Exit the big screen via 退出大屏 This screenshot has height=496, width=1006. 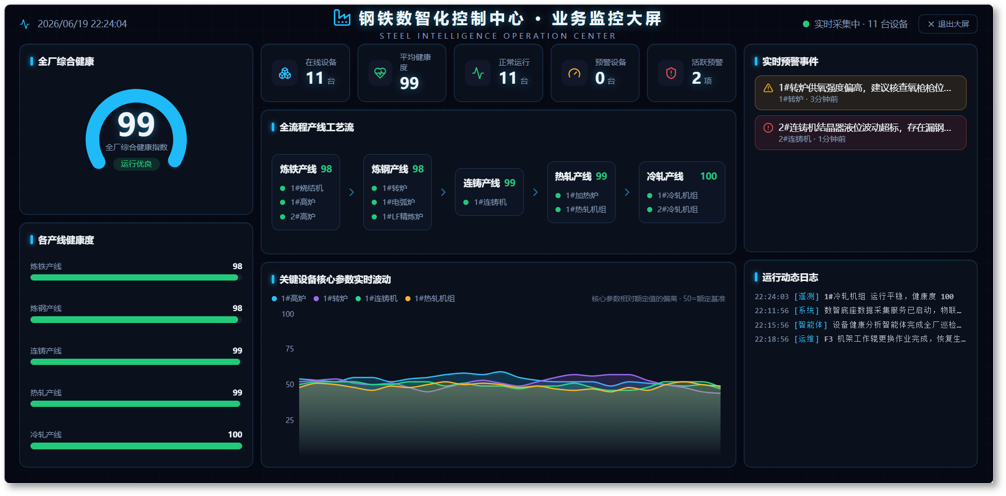pos(948,24)
